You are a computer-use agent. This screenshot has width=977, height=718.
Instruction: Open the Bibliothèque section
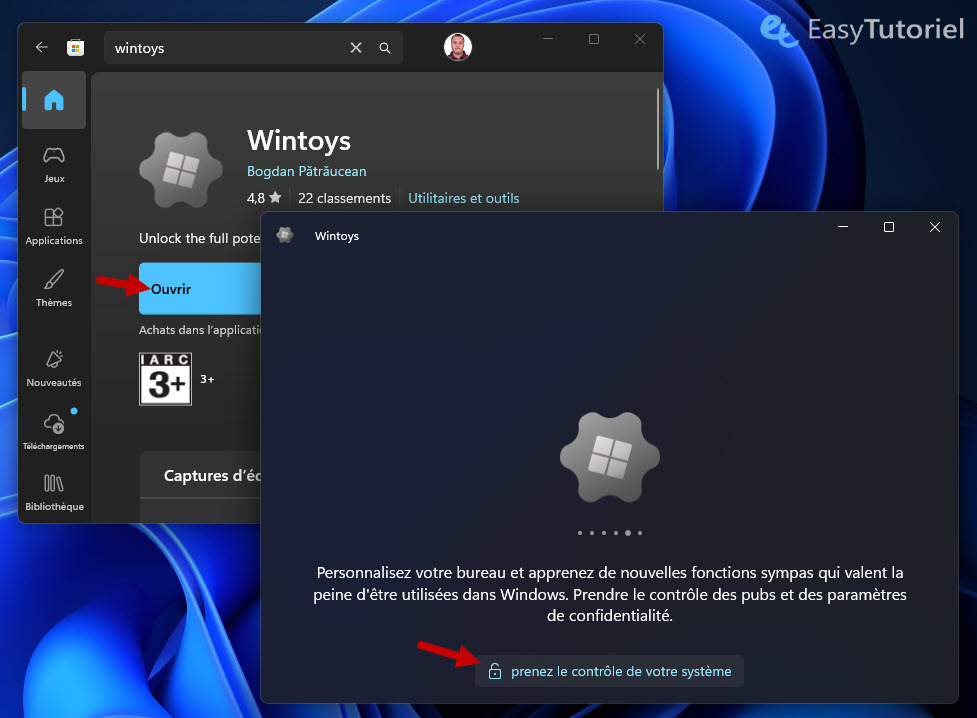point(53,493)
